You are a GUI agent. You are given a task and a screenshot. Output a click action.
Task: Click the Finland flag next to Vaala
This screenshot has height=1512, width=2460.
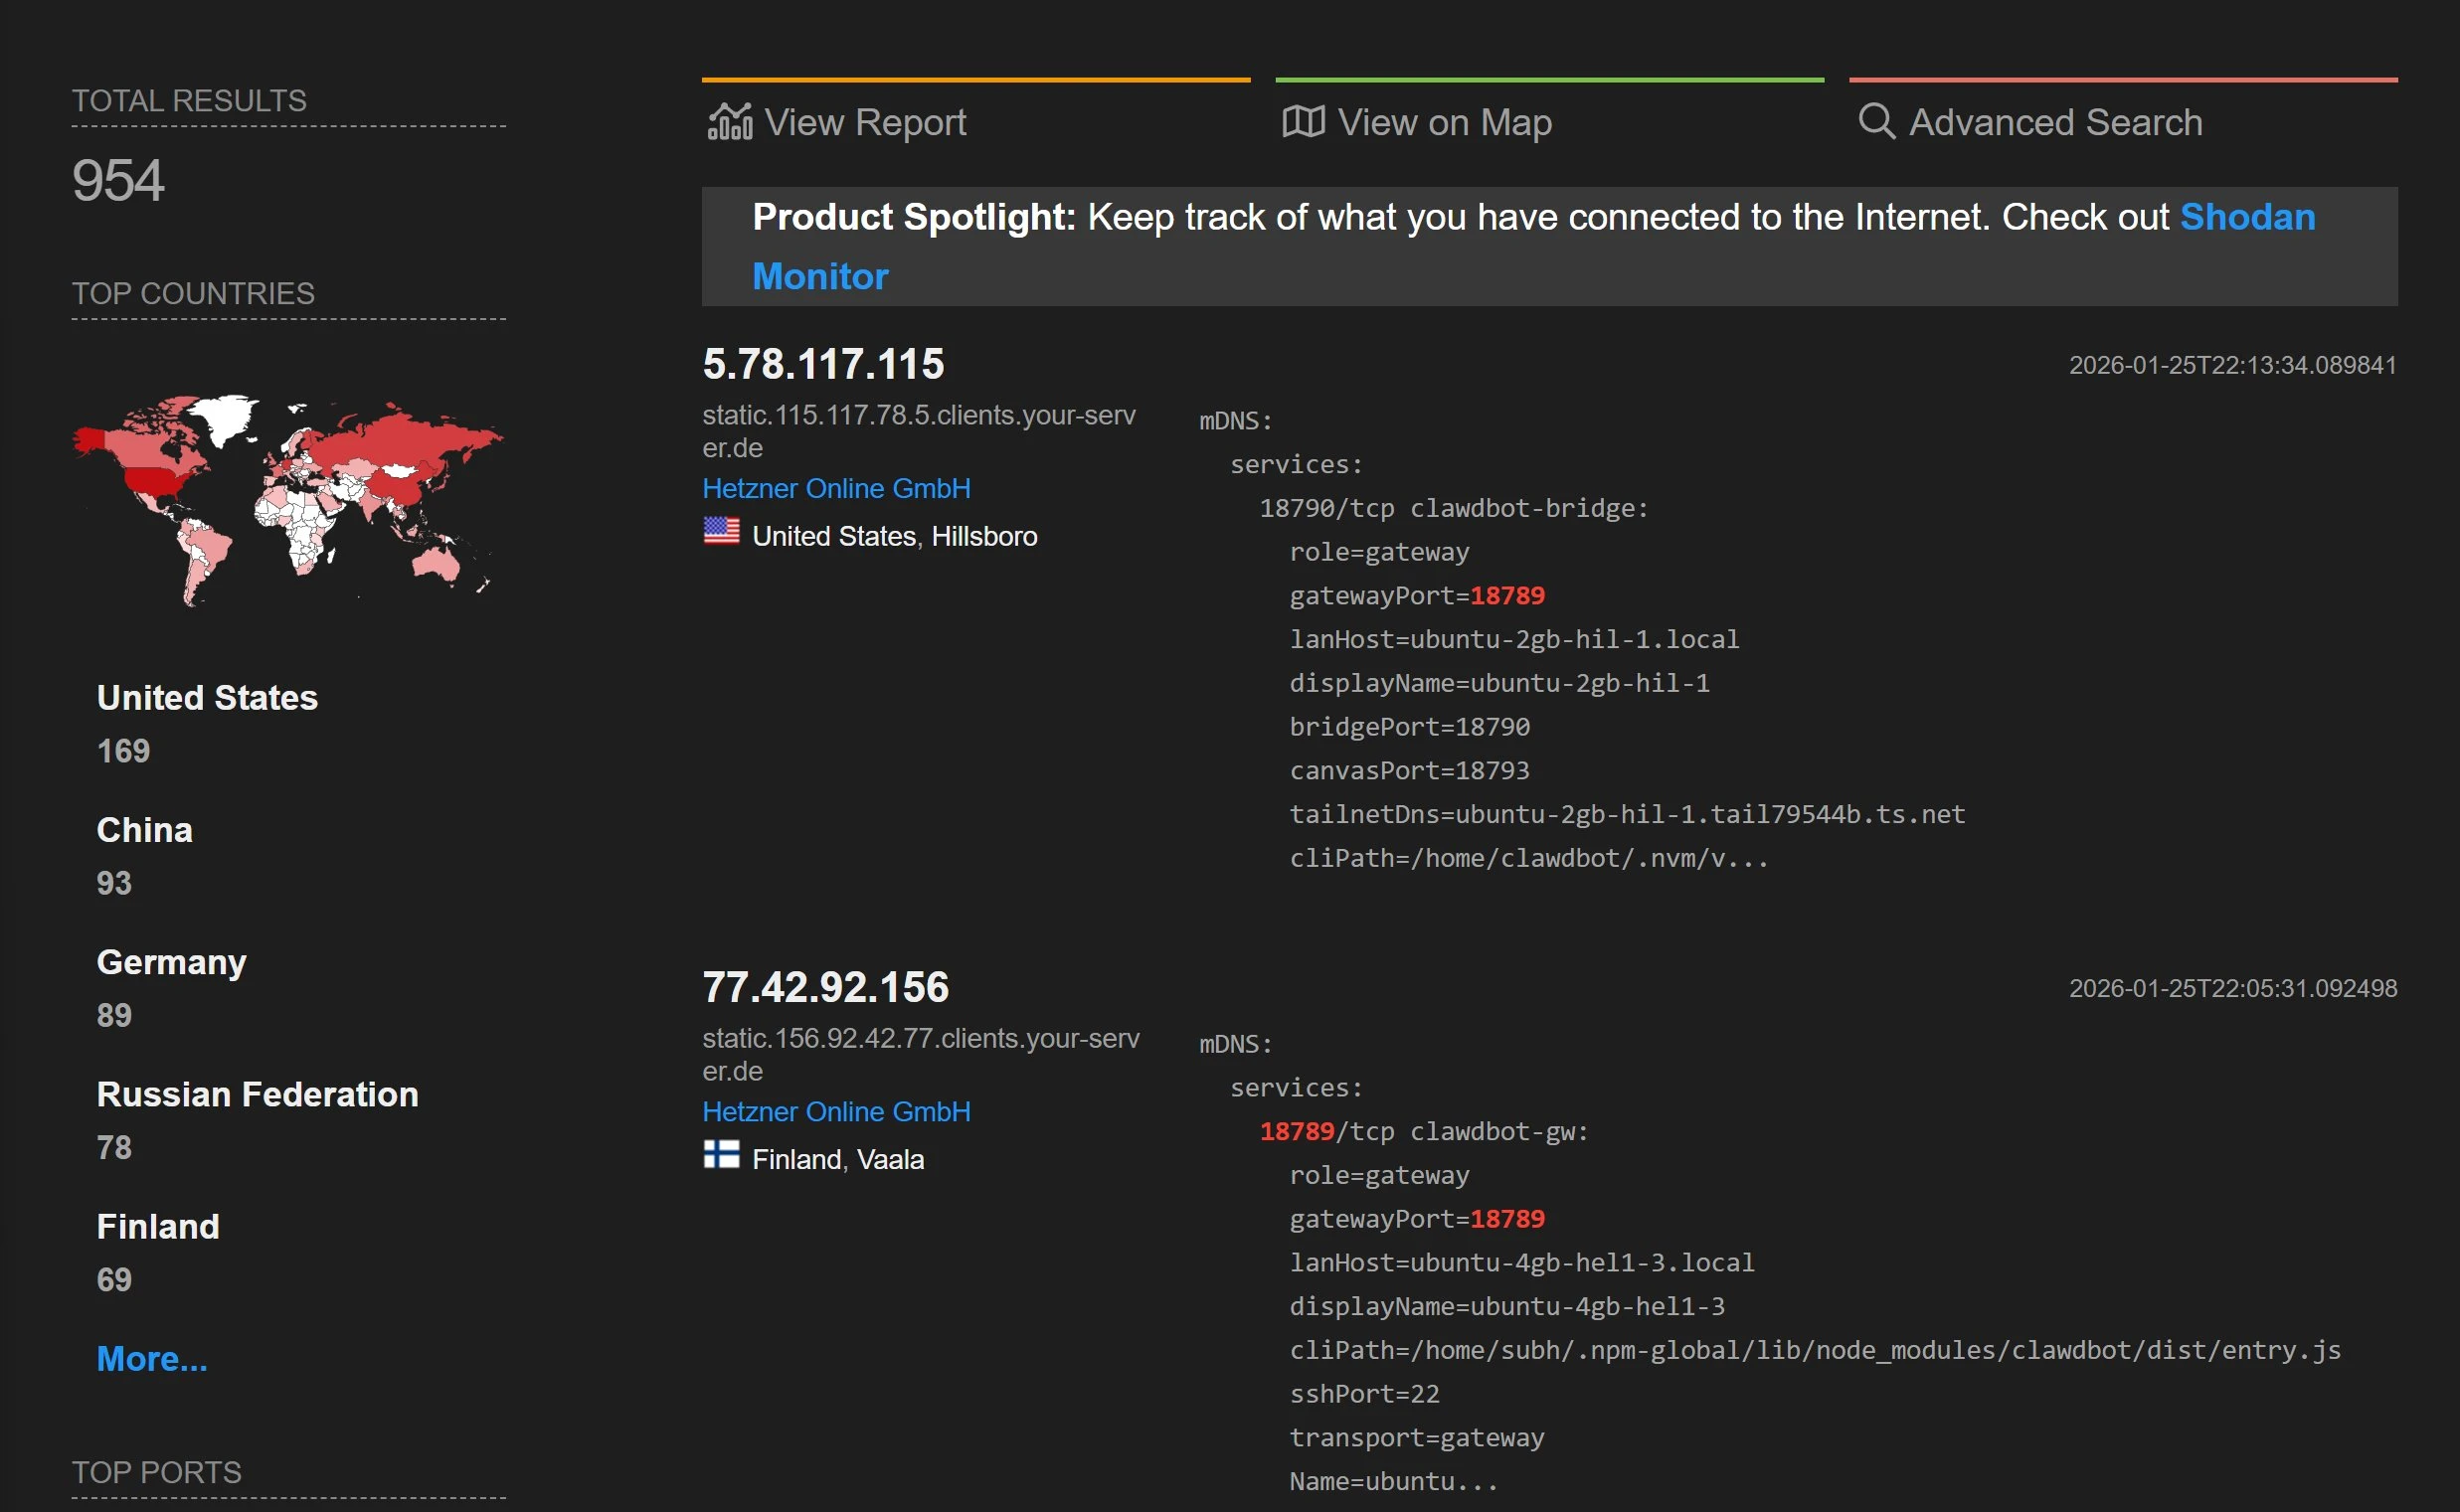tap(722, 1157)
